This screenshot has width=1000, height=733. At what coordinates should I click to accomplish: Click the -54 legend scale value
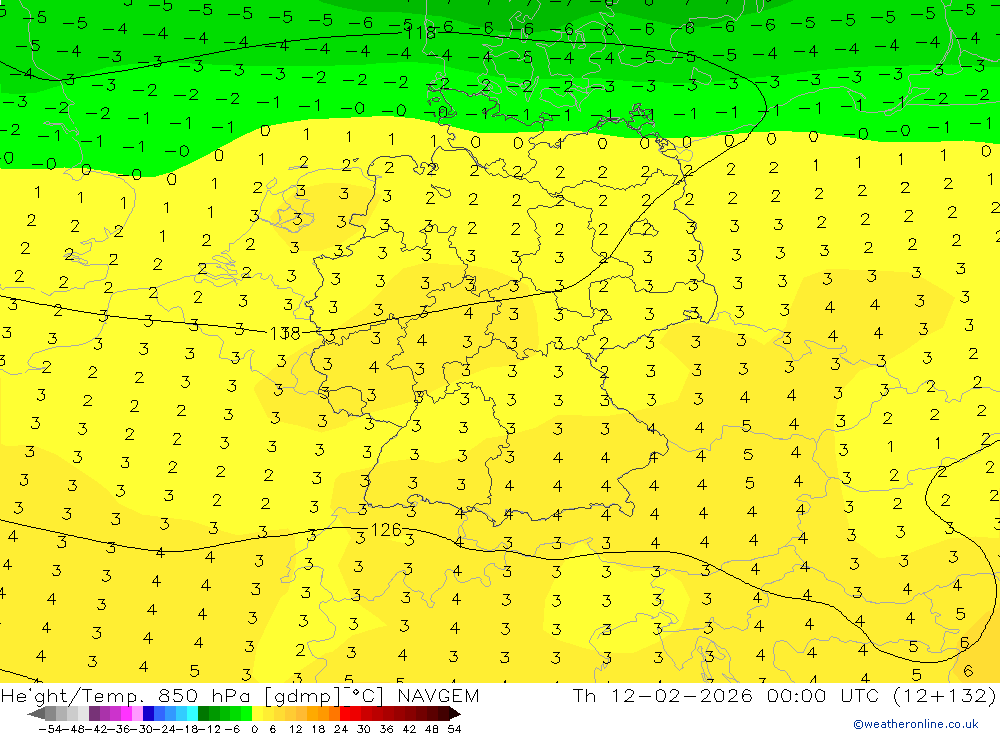(50, 729)
